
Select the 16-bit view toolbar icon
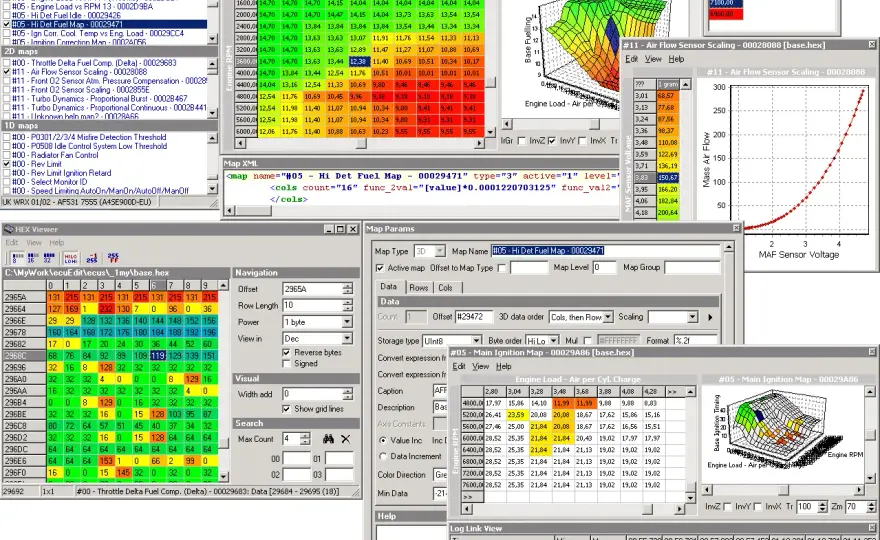coord(33,258)
